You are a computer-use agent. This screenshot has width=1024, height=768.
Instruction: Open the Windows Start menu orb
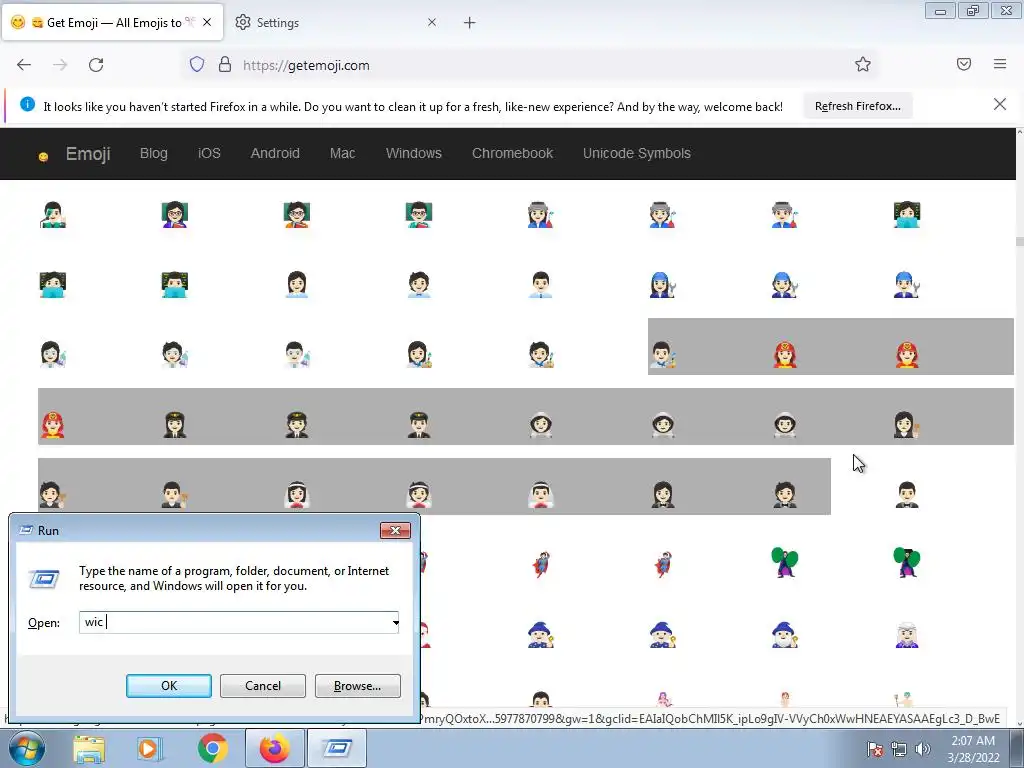(x=26, y=748)
